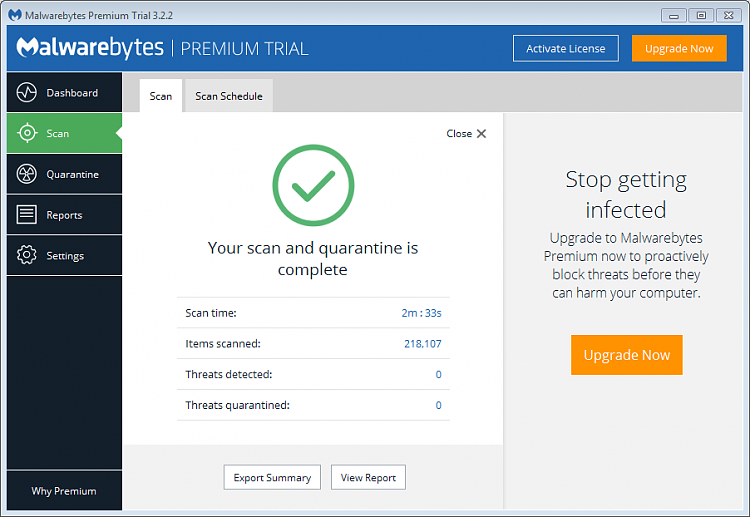Click the 'Threats detected:' label
The image size is (750, 517).
[229, 374]
